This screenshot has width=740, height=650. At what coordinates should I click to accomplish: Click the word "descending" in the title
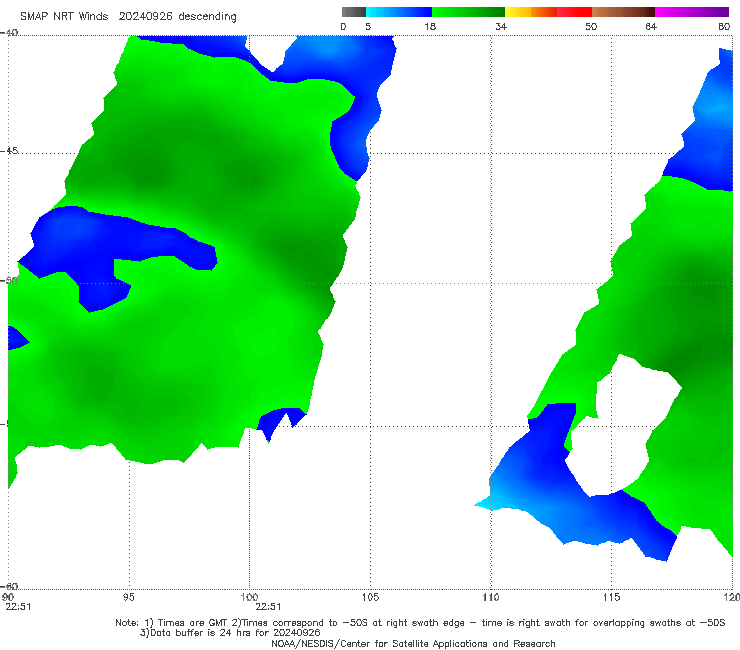coord(208,17)
